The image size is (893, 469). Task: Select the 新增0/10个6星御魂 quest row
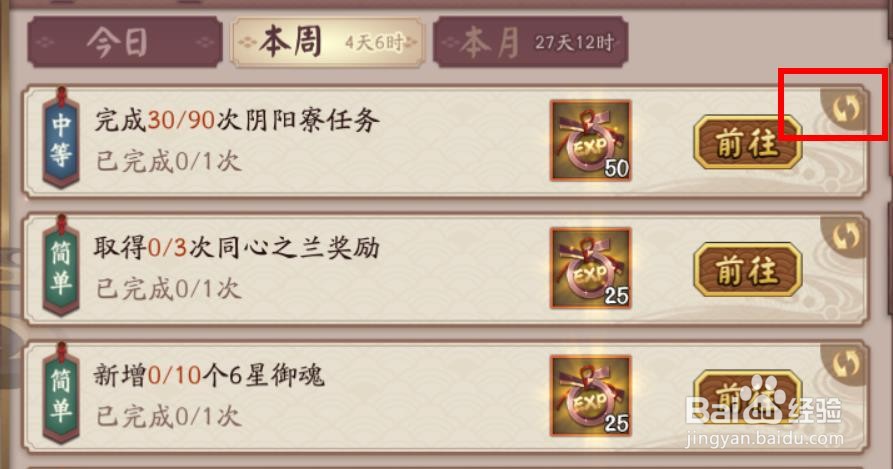click(x=445, y=397)
